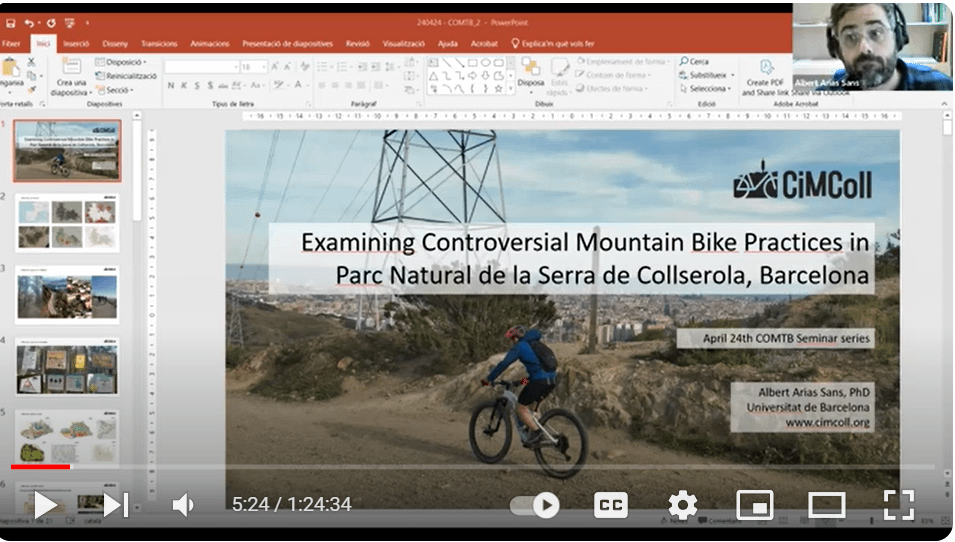
Task: Click the Save icon in PowerPoint's quick access toolbar
Action: click(x=10, y=23)
